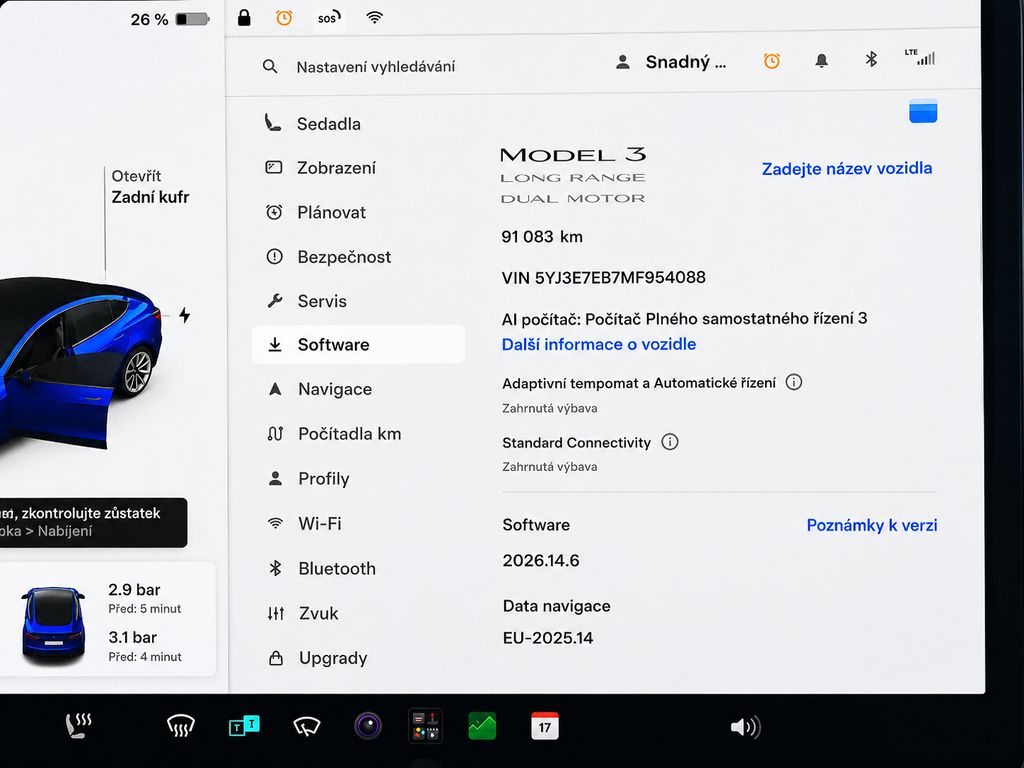Go to Bezpečnost settings

pos(358,257)
